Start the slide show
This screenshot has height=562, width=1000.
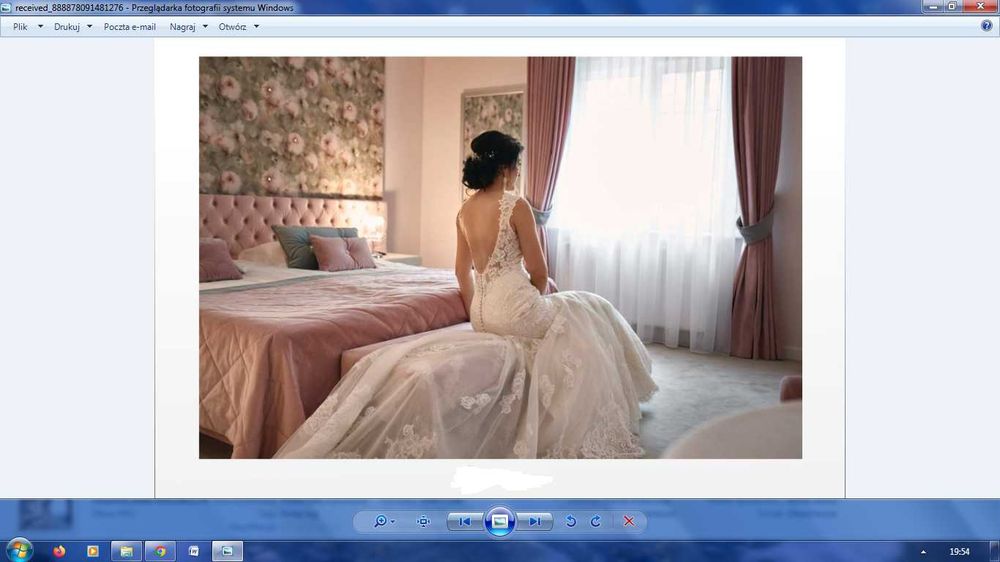pyautogui.click(x=500, y=521)
